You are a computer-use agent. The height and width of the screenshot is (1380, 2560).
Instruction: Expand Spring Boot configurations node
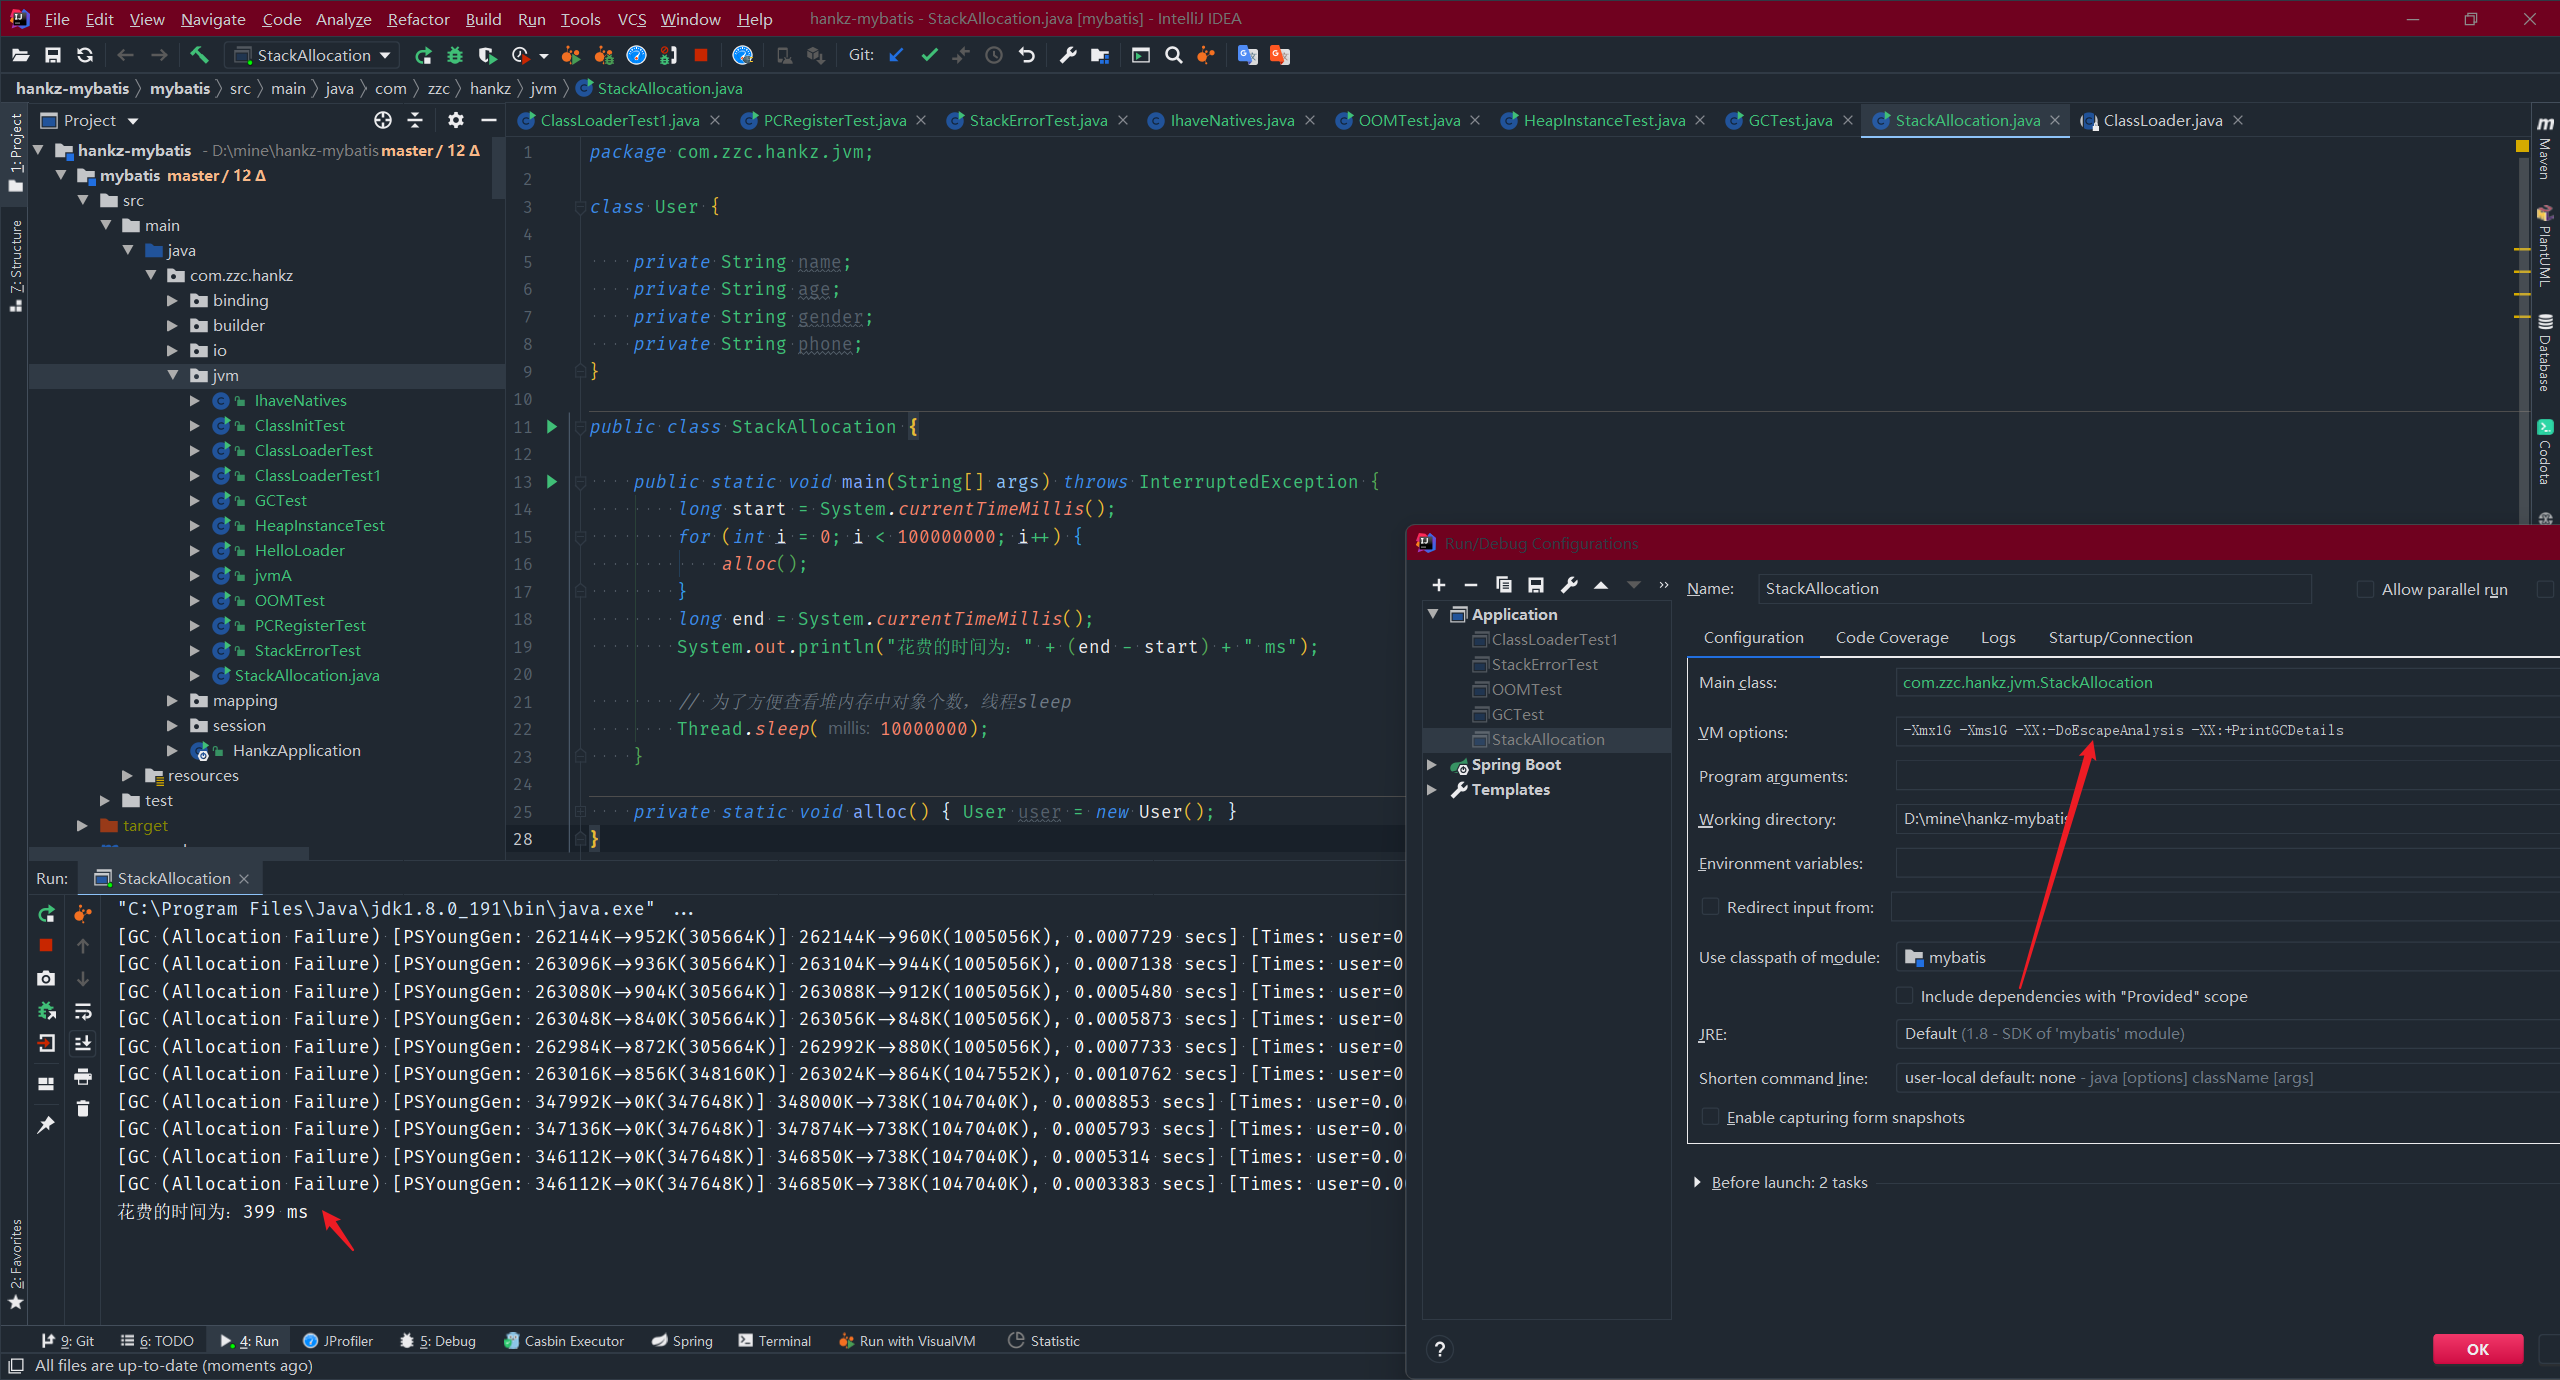[x=1432, y=764]
